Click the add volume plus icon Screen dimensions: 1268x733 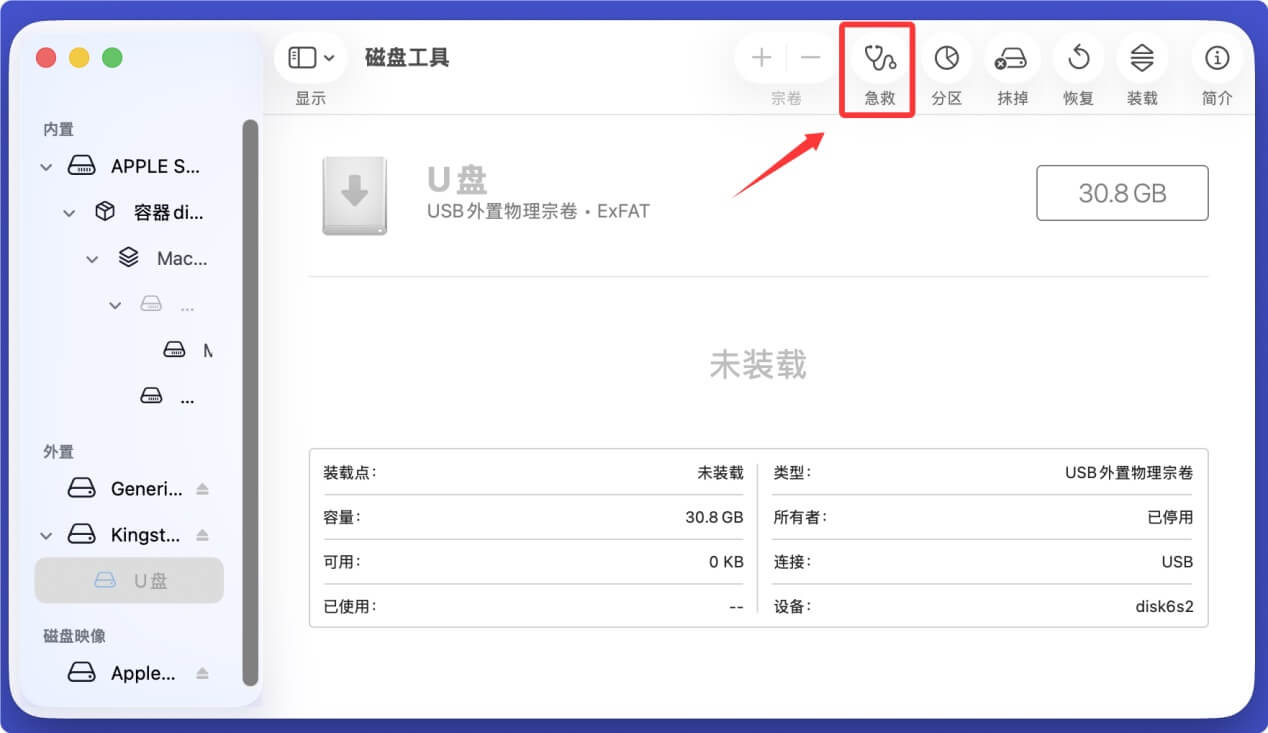[x=760, y=58]
